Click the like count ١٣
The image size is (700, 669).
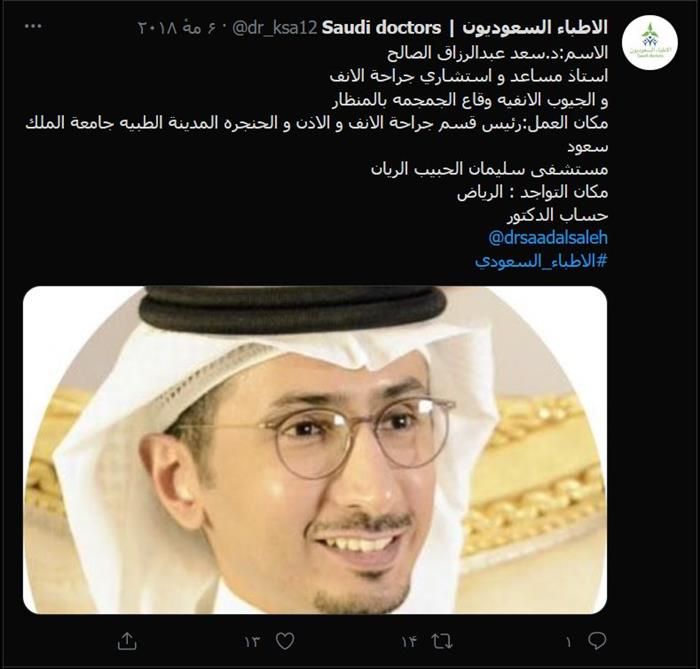click(252, 642)
